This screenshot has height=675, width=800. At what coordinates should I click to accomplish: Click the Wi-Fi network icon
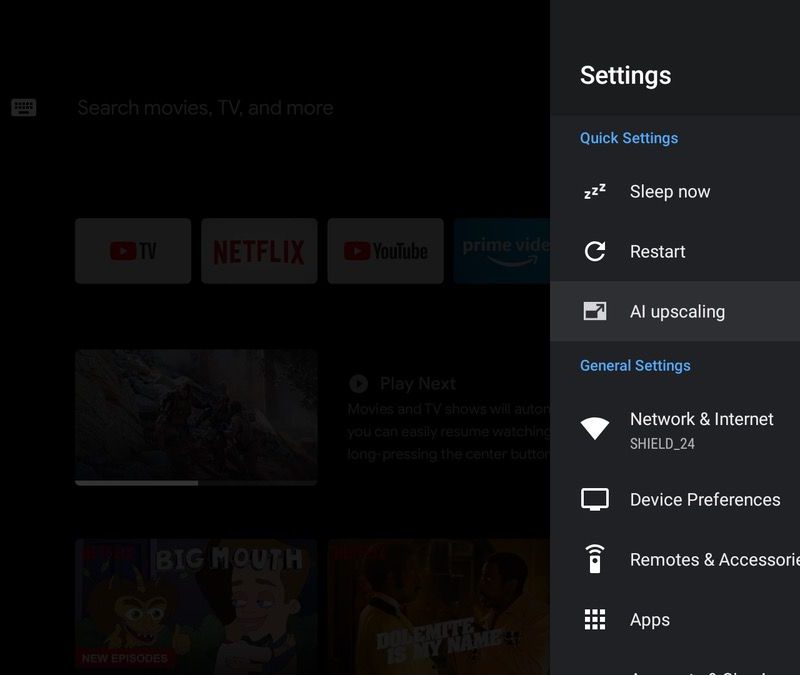(x=595, y=429)
